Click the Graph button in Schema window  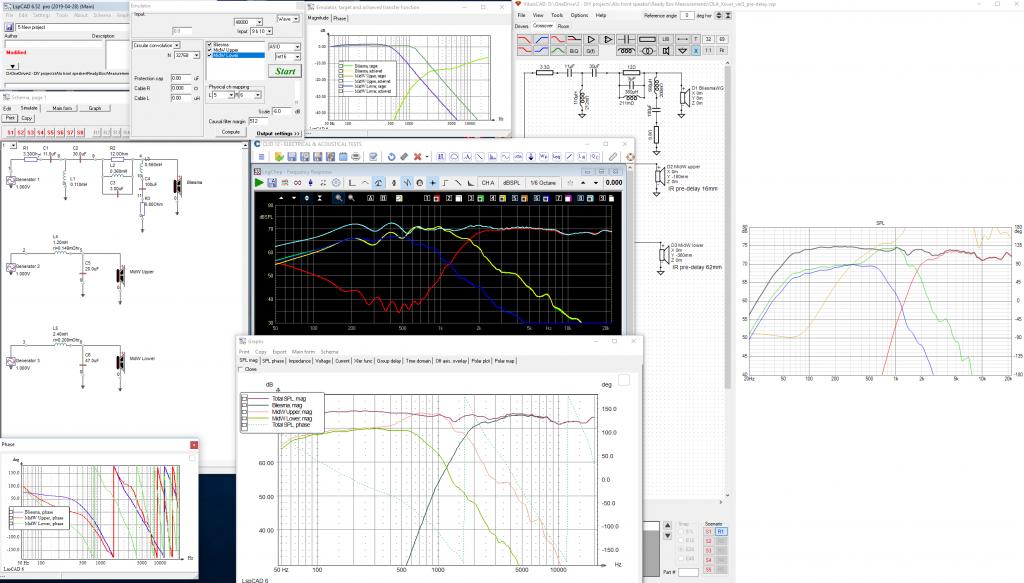pyautogui.click(x=95, y=108)
